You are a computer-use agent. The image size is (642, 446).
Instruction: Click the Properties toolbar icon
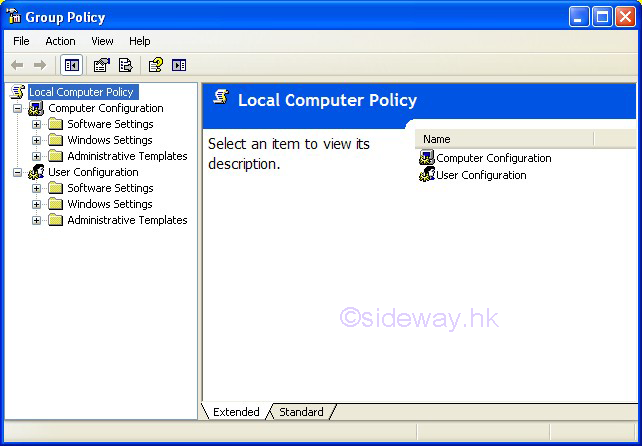pyautogui.click(x=101, y=65)
